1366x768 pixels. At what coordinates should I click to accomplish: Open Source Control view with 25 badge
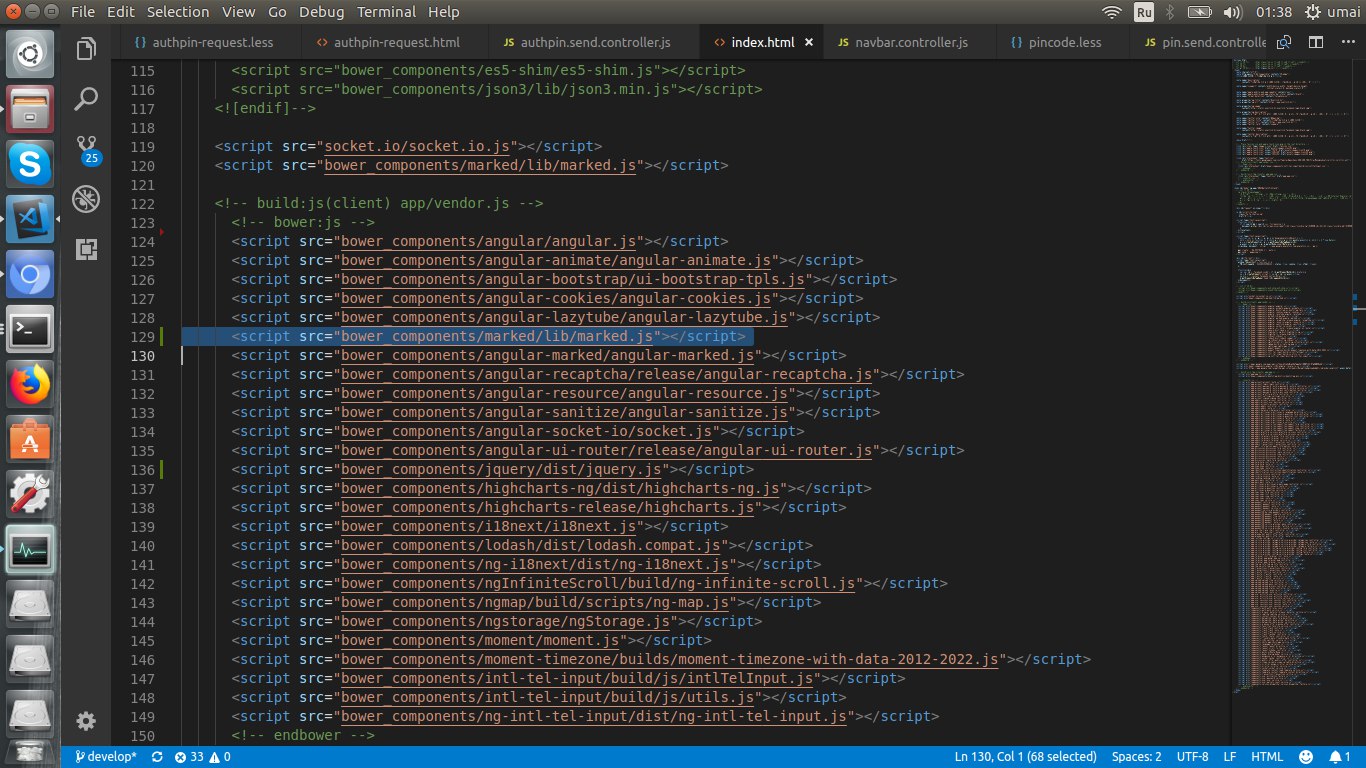[x=86, y=149]
